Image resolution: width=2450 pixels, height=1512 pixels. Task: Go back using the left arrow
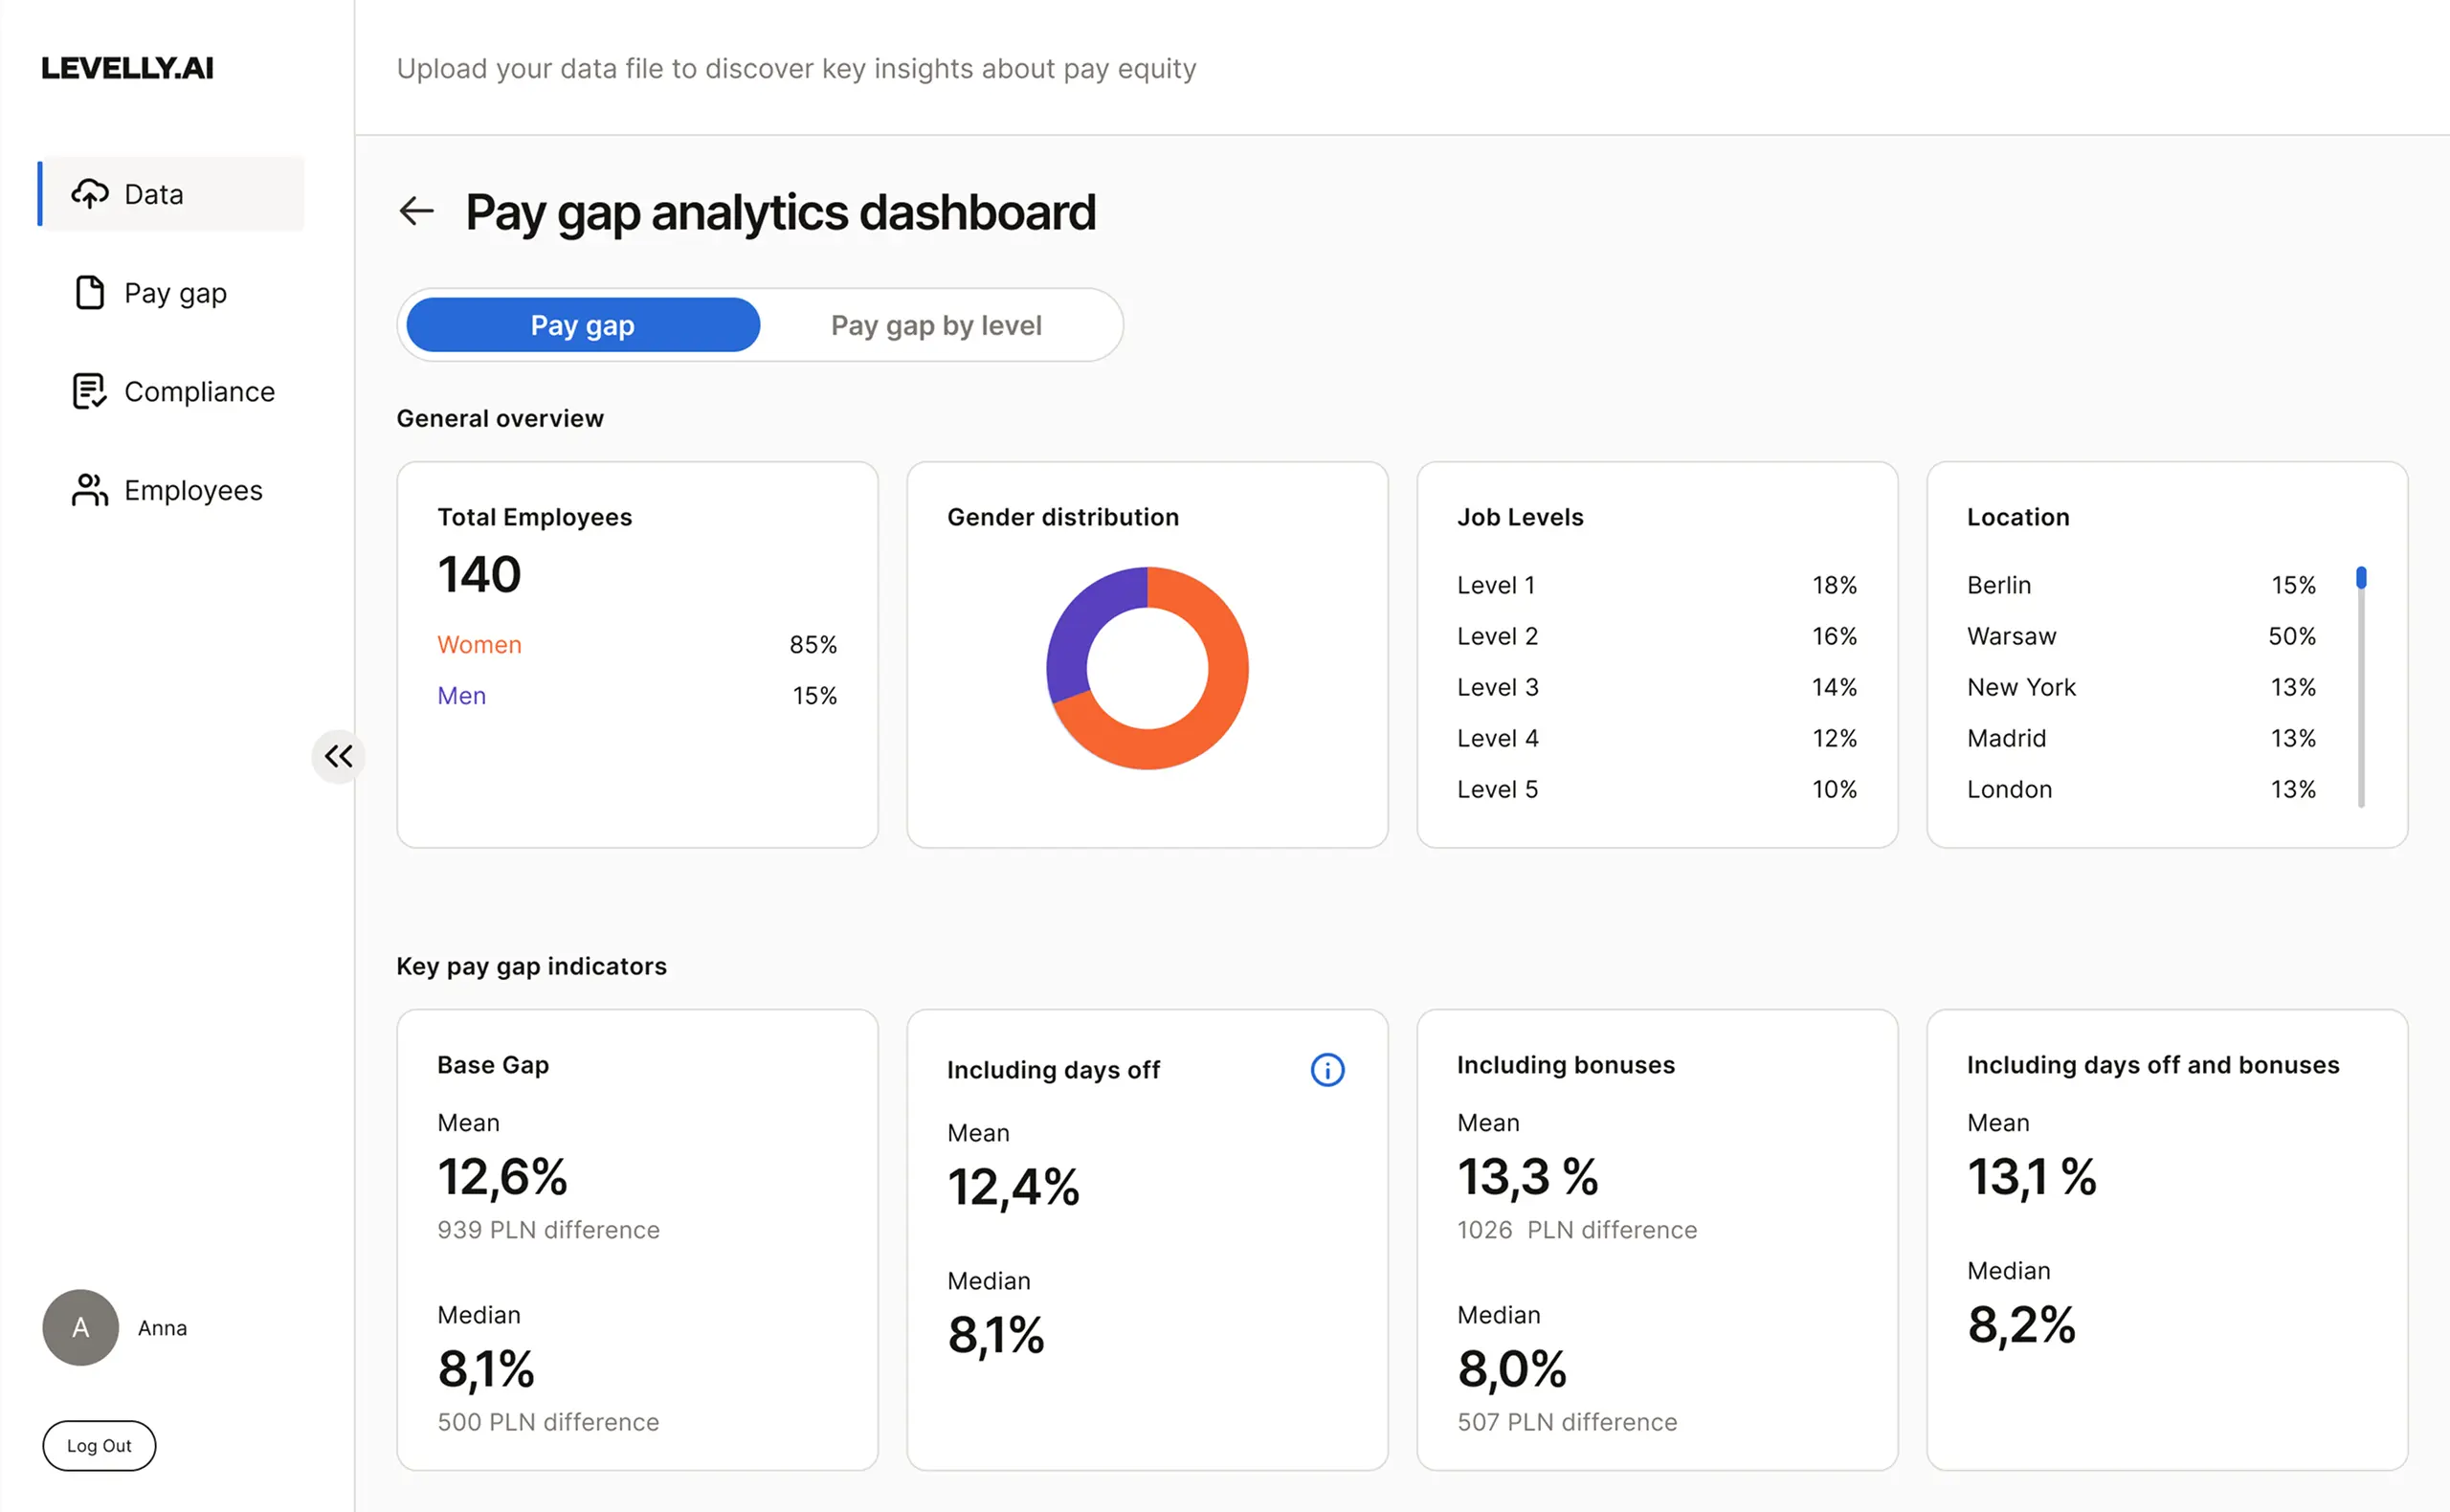point(416,211)
